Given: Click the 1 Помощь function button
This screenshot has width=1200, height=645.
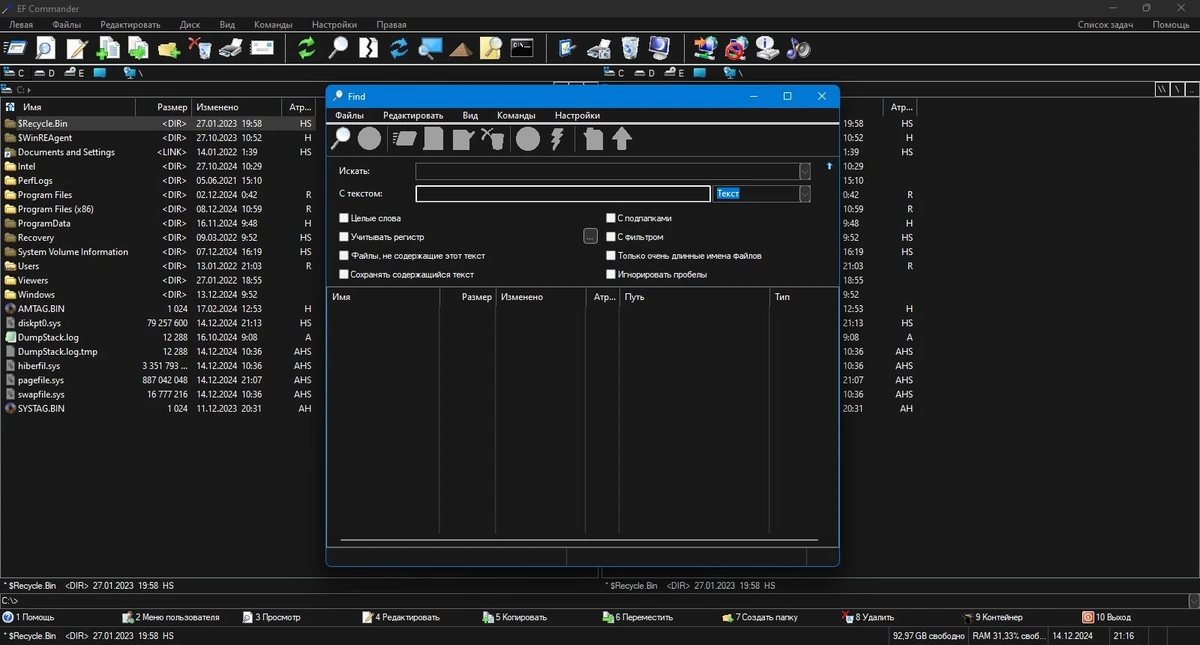Looking at the screenshot, I should pos(29,618).
